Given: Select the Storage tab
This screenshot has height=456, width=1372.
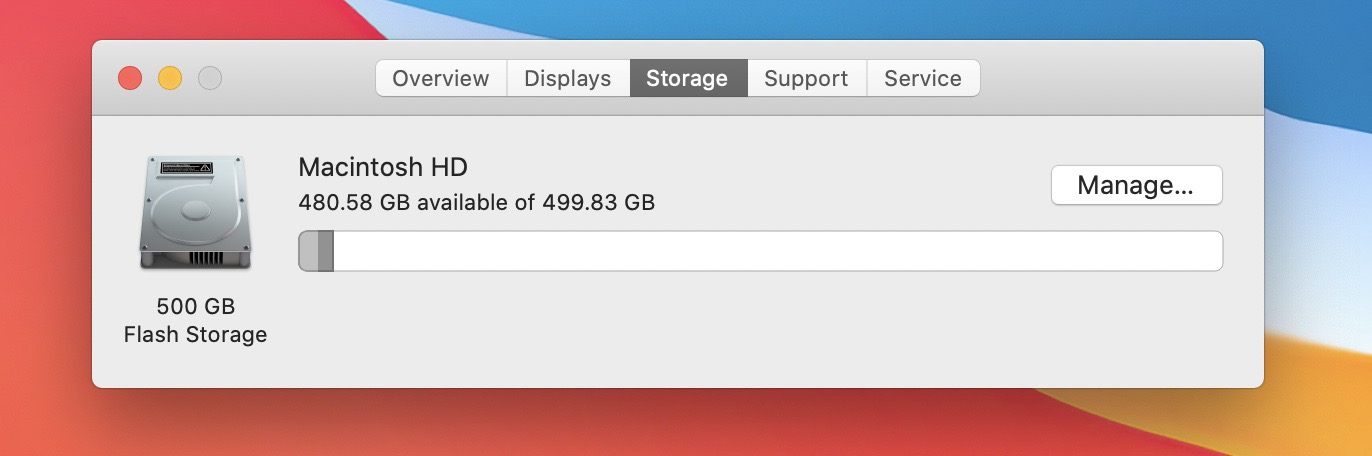Looking at the screenshot, I should pos(688,78).
